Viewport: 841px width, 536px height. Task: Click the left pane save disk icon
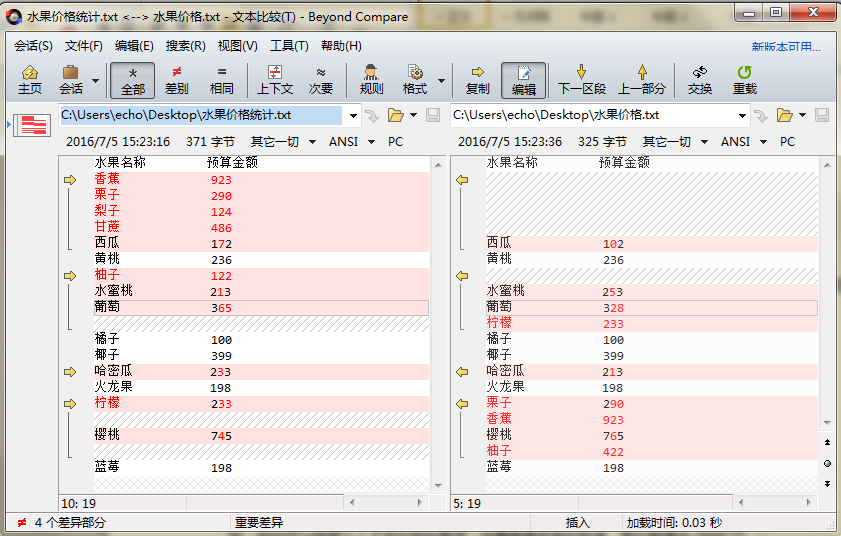pos(433,115)
